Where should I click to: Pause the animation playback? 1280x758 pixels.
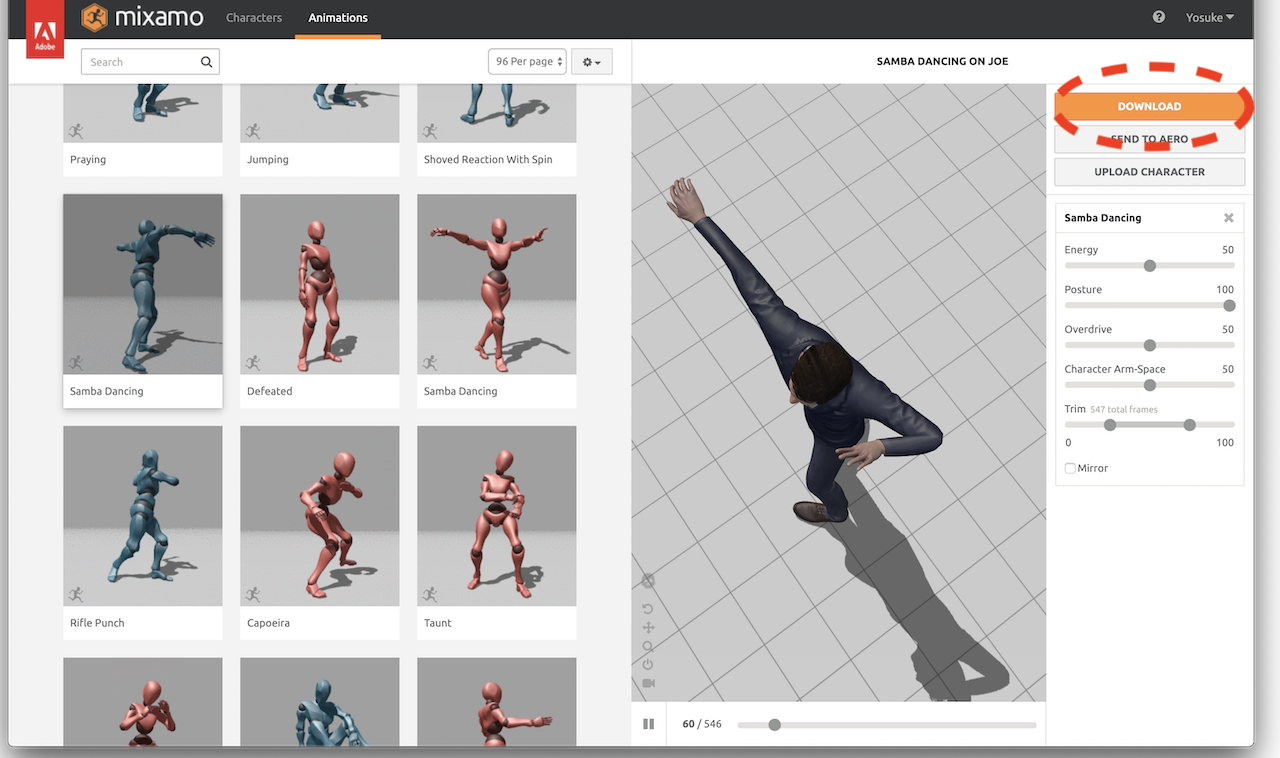648,724
